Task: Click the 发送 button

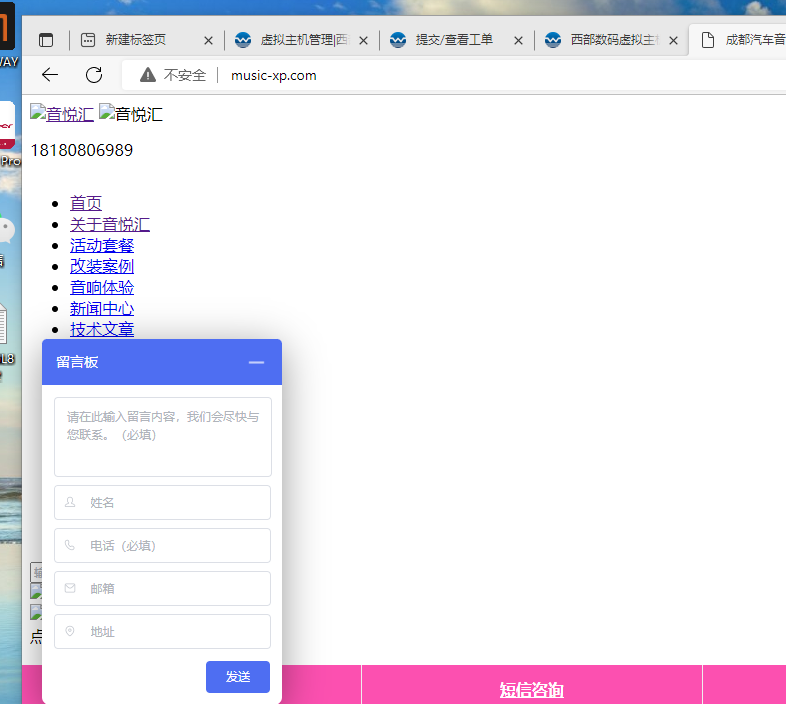Action: [x=238, y=677]
